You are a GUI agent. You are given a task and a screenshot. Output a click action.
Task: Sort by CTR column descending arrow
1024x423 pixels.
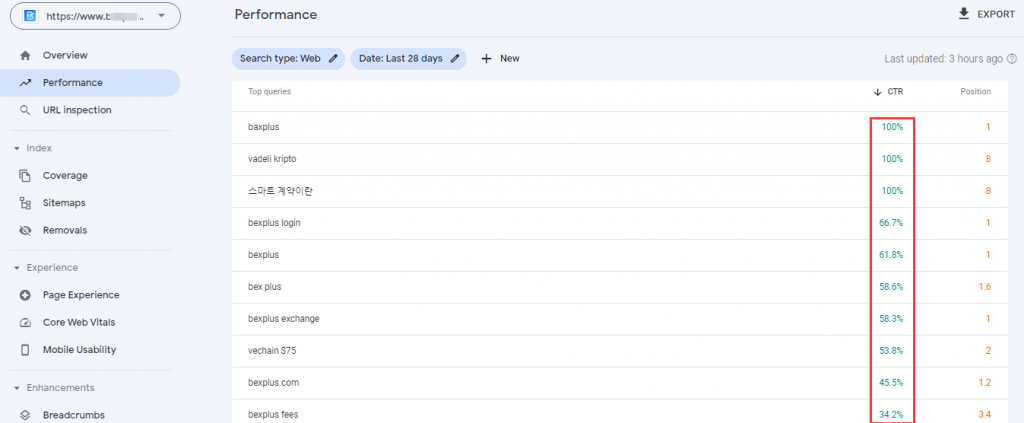(878, 92)
